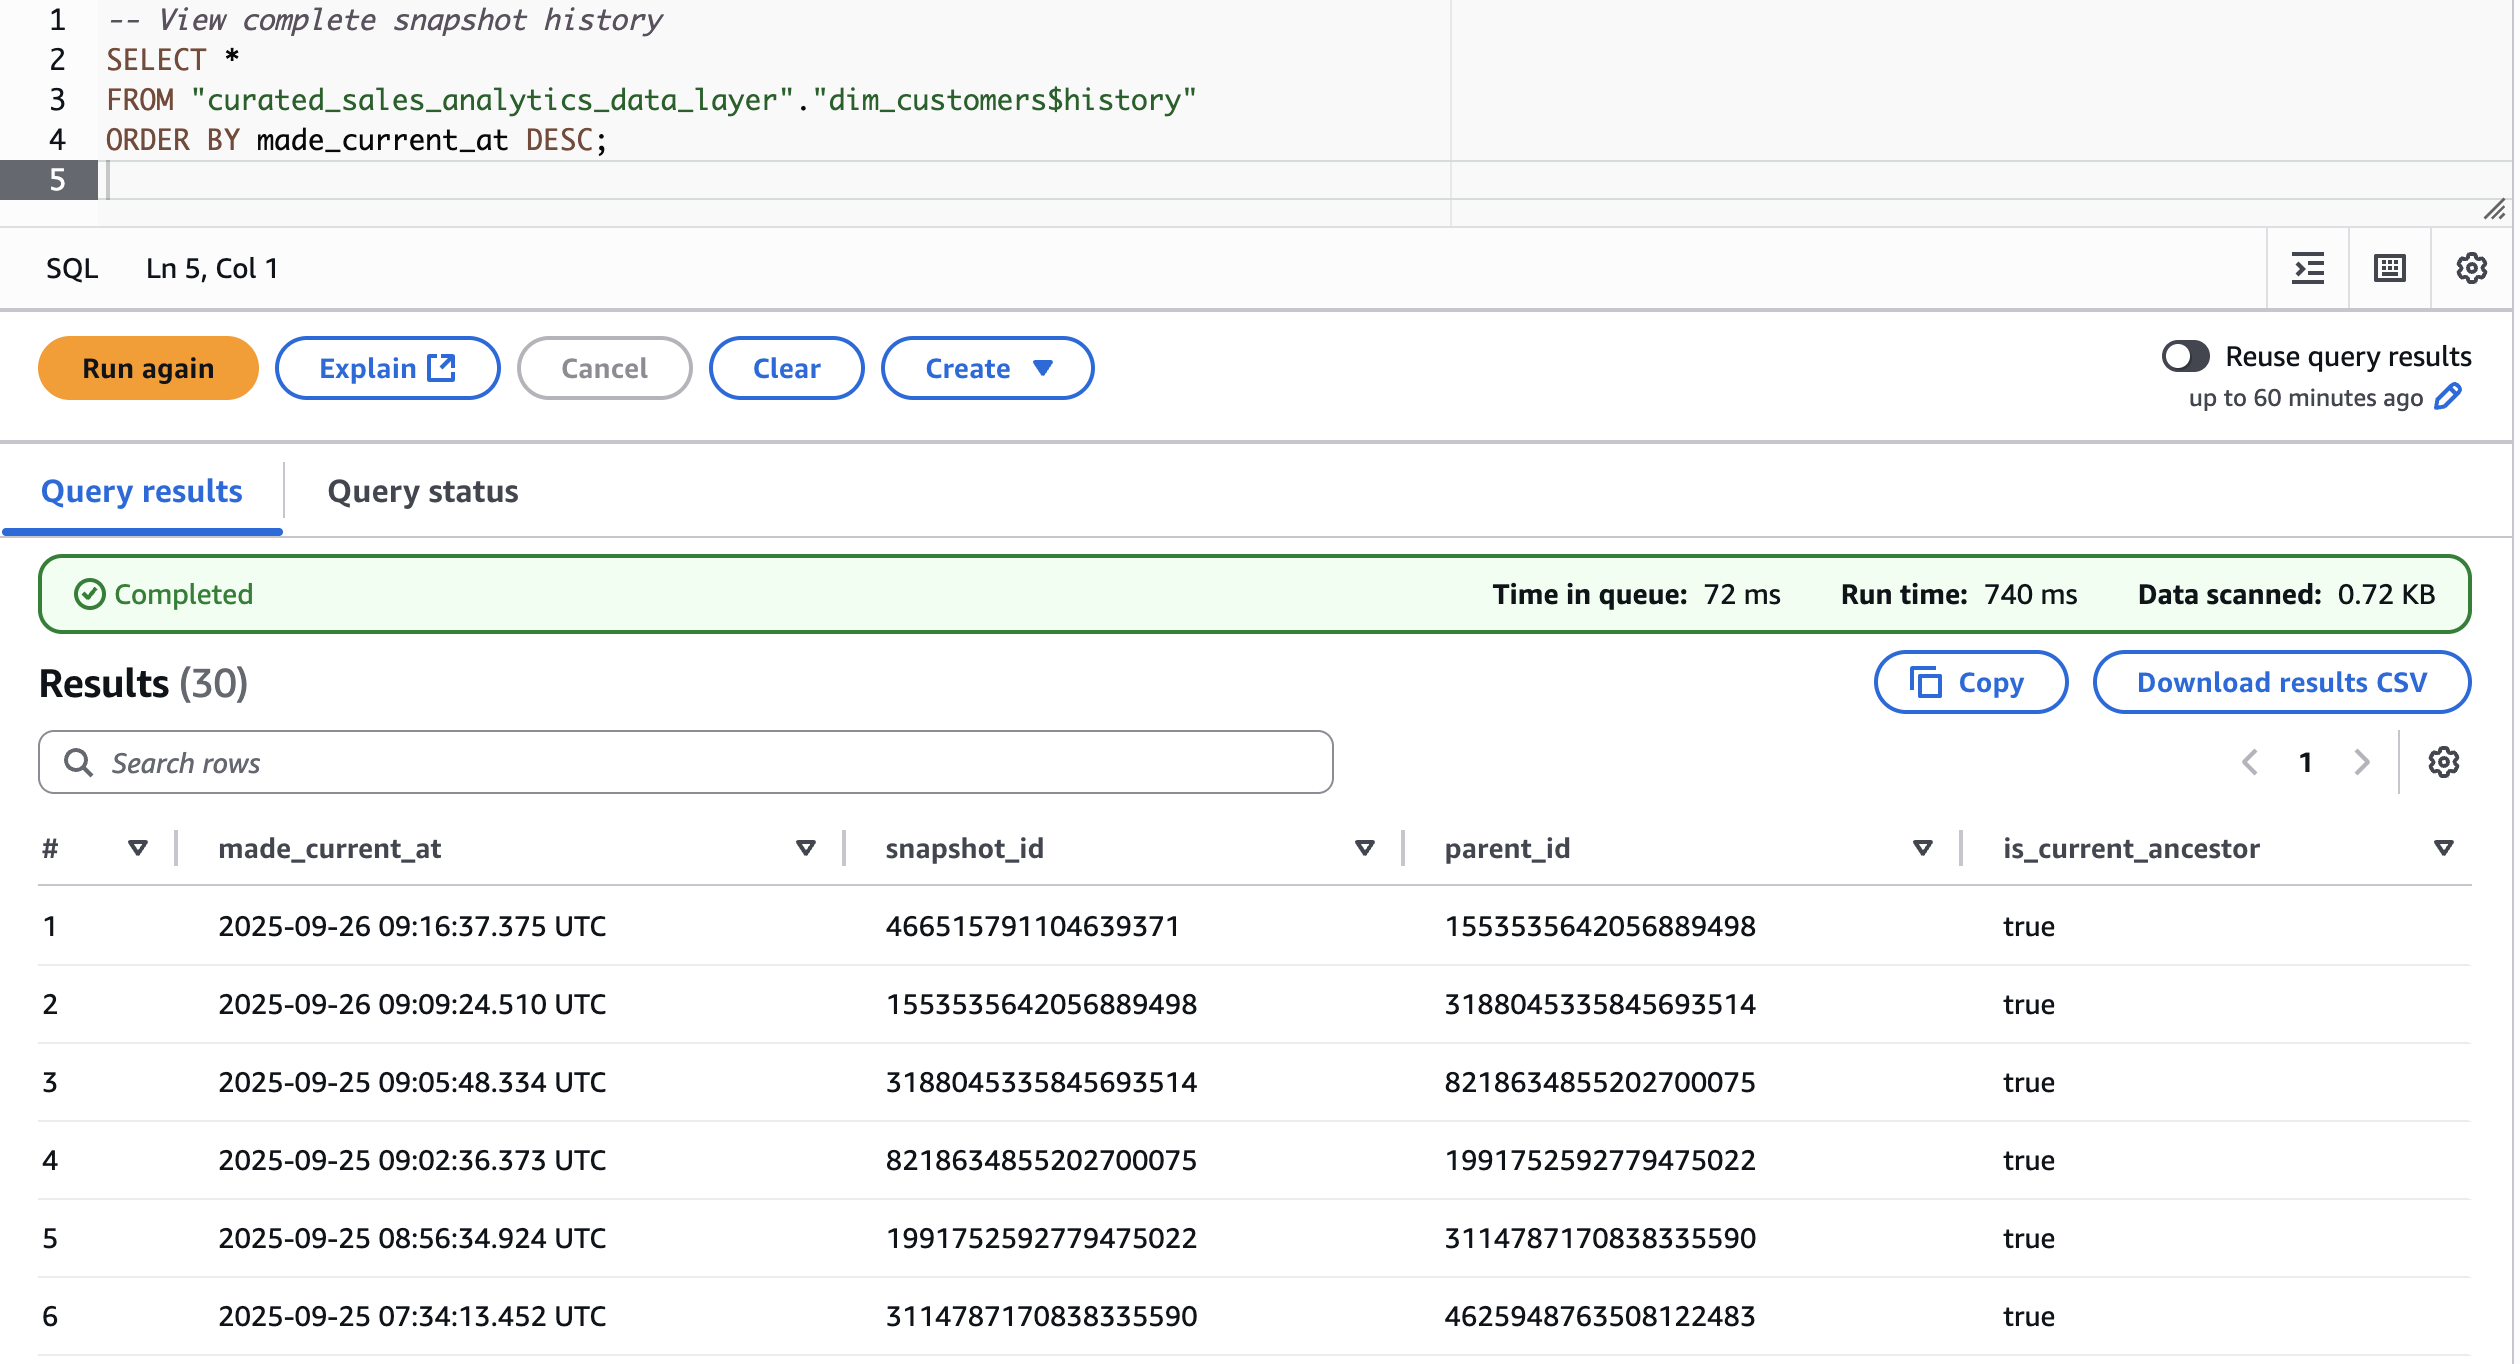Edit reuse time with pencil icon
The width and height of the screenshot is (2520, 1364).
pyautogui.click(x=2447, y=397)
